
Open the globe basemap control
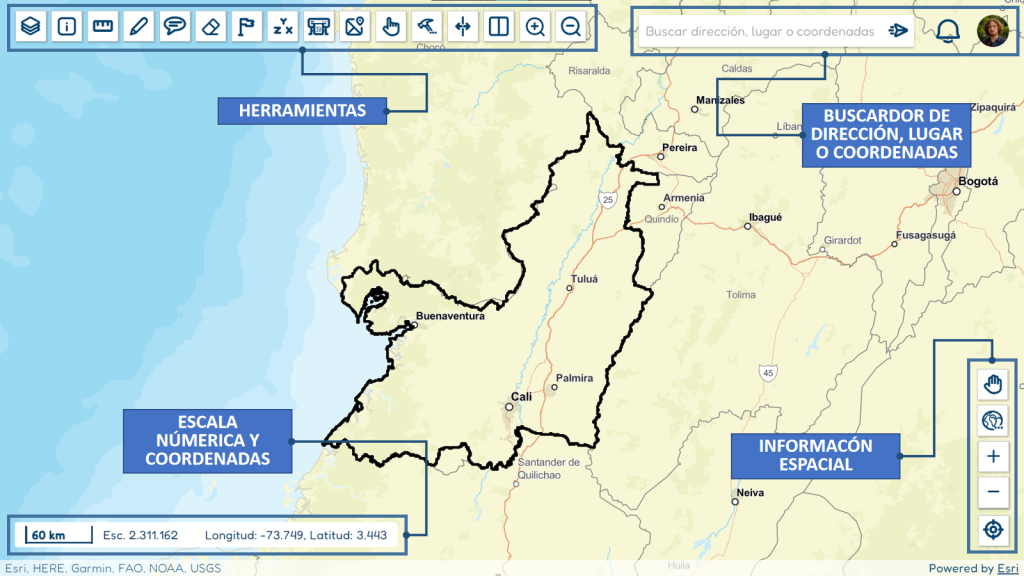click(x=993, y=421)
